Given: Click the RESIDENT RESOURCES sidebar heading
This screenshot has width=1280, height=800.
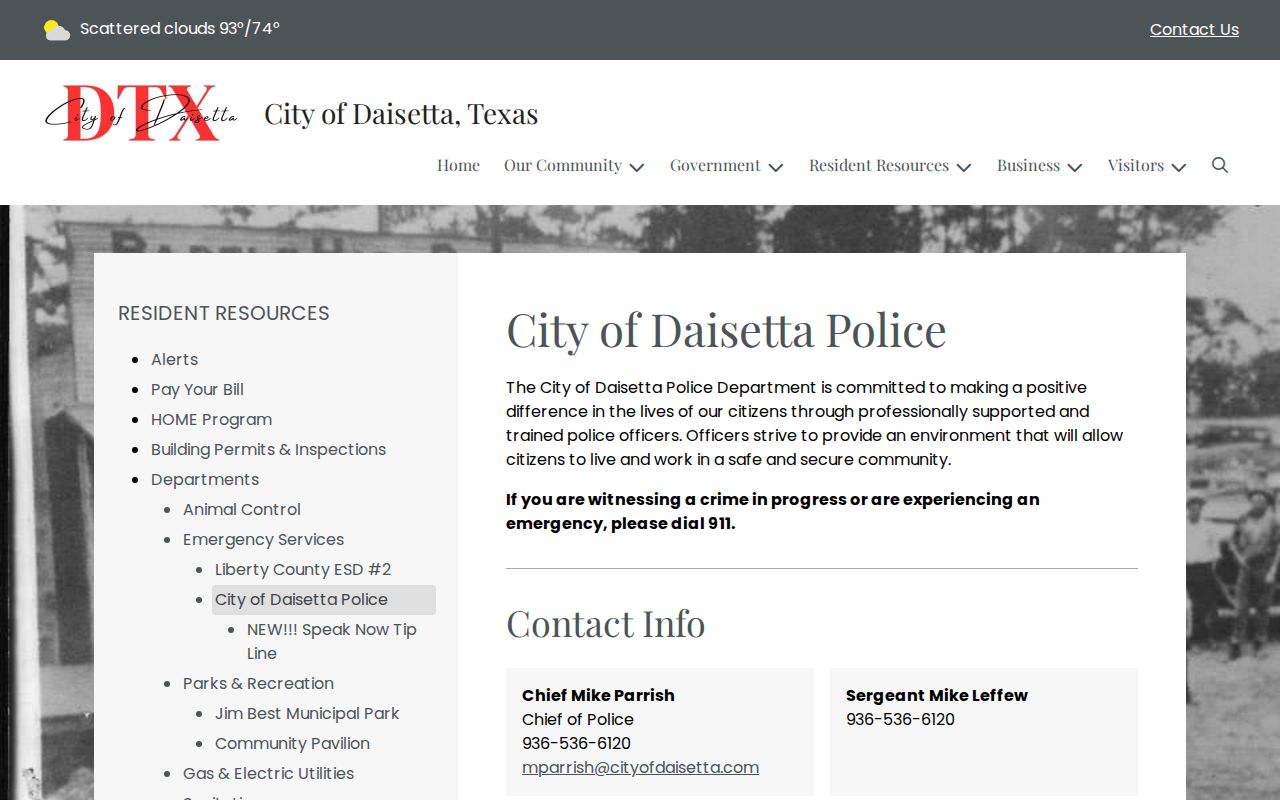Looking at the screenshot, I should (224, 313).
